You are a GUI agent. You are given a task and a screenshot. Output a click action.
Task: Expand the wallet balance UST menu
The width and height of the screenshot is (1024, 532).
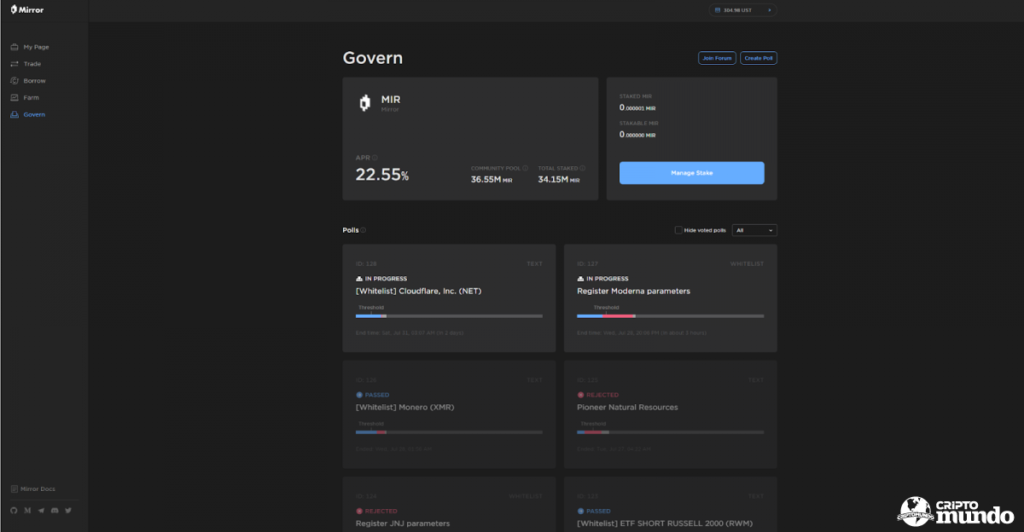[743, 10]
